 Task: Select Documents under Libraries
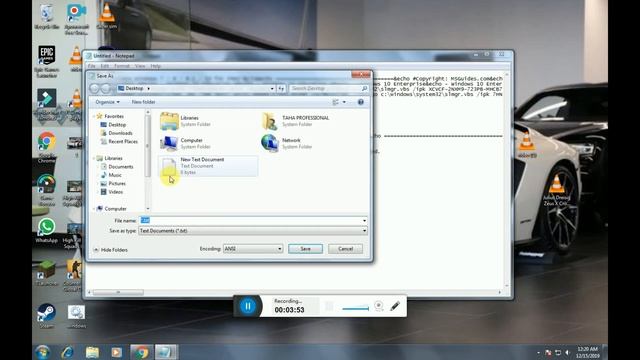(120, 167)
